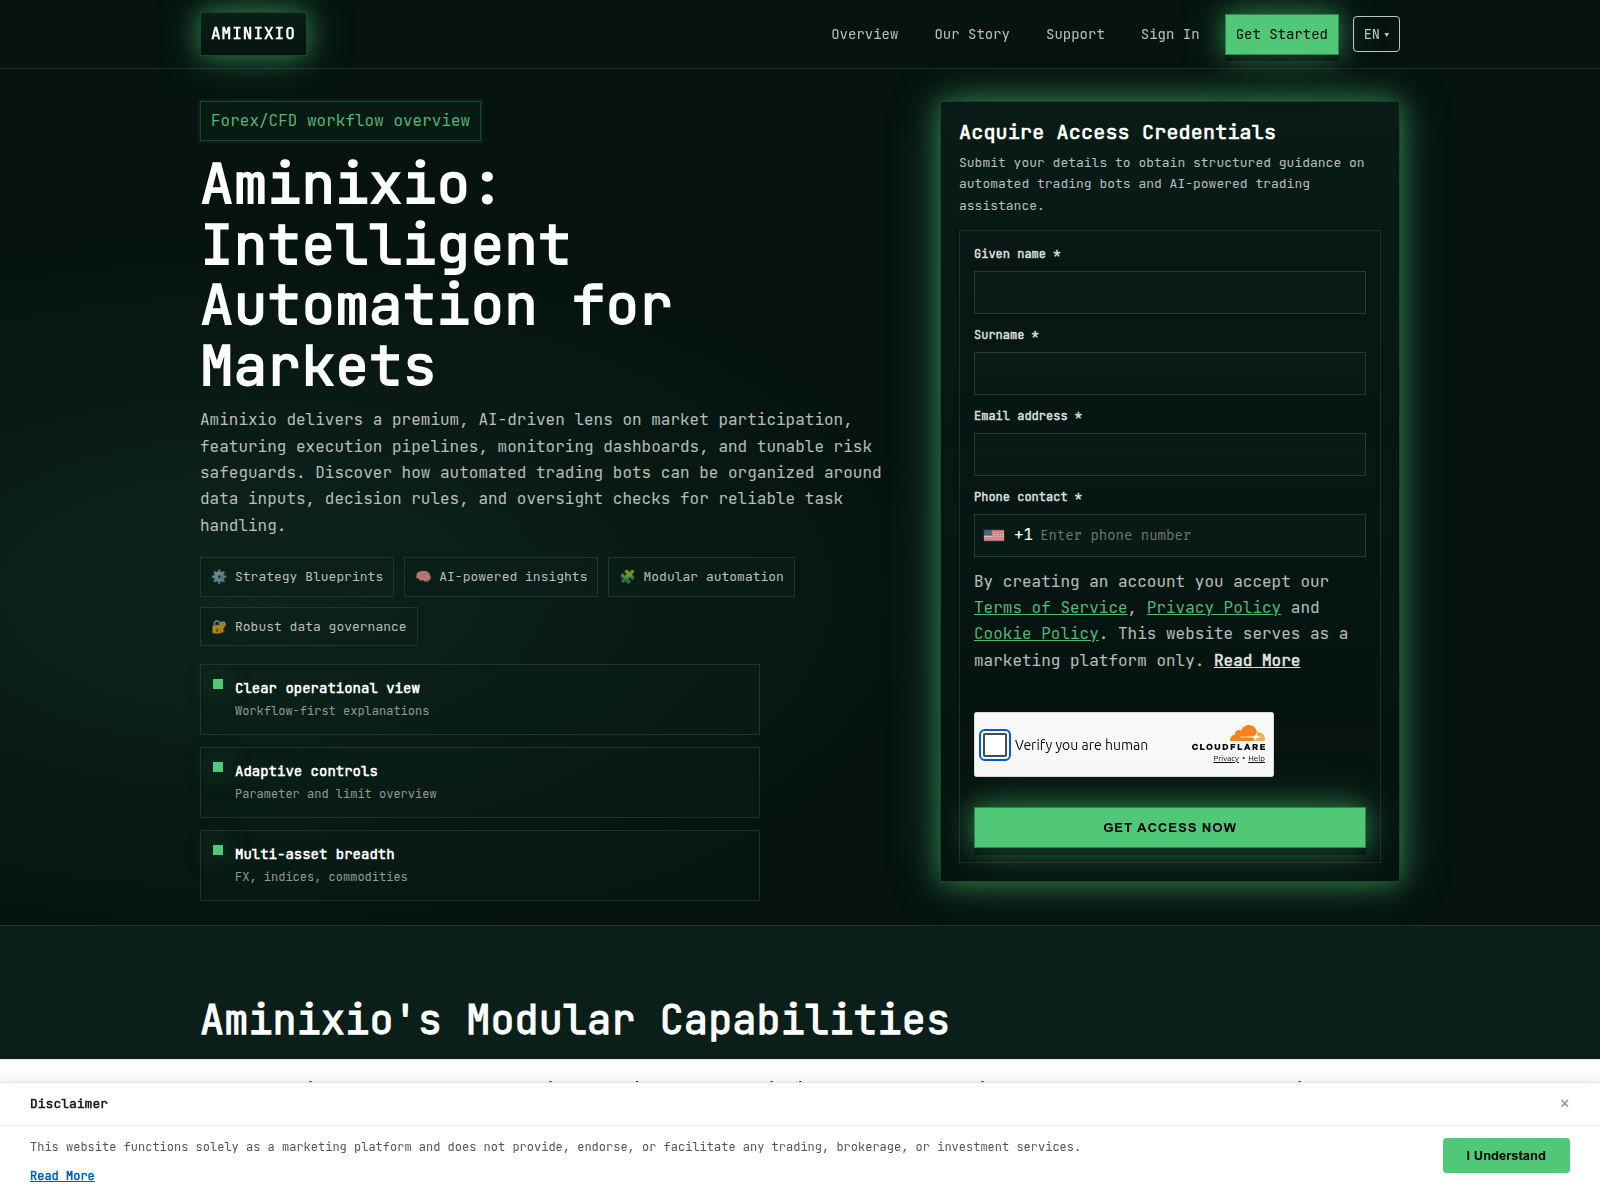Image resolution: width=1600 pixels, height=1200 pixels.
Task: Click the Cloudflare Help link
Action: (1256, 759)
